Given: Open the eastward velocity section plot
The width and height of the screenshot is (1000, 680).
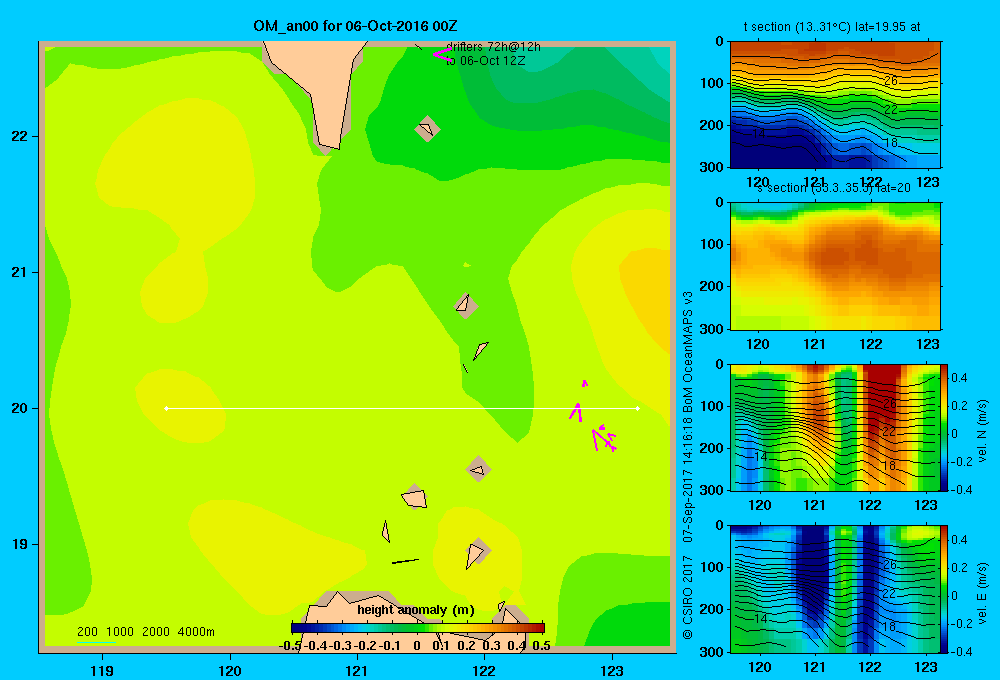Looking at the screenshot, I should [835, 589].
